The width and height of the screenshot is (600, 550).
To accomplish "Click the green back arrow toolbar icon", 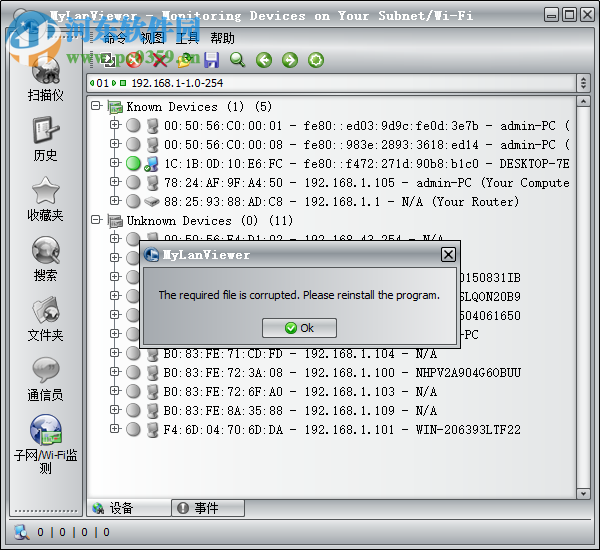I will [264, 60].
